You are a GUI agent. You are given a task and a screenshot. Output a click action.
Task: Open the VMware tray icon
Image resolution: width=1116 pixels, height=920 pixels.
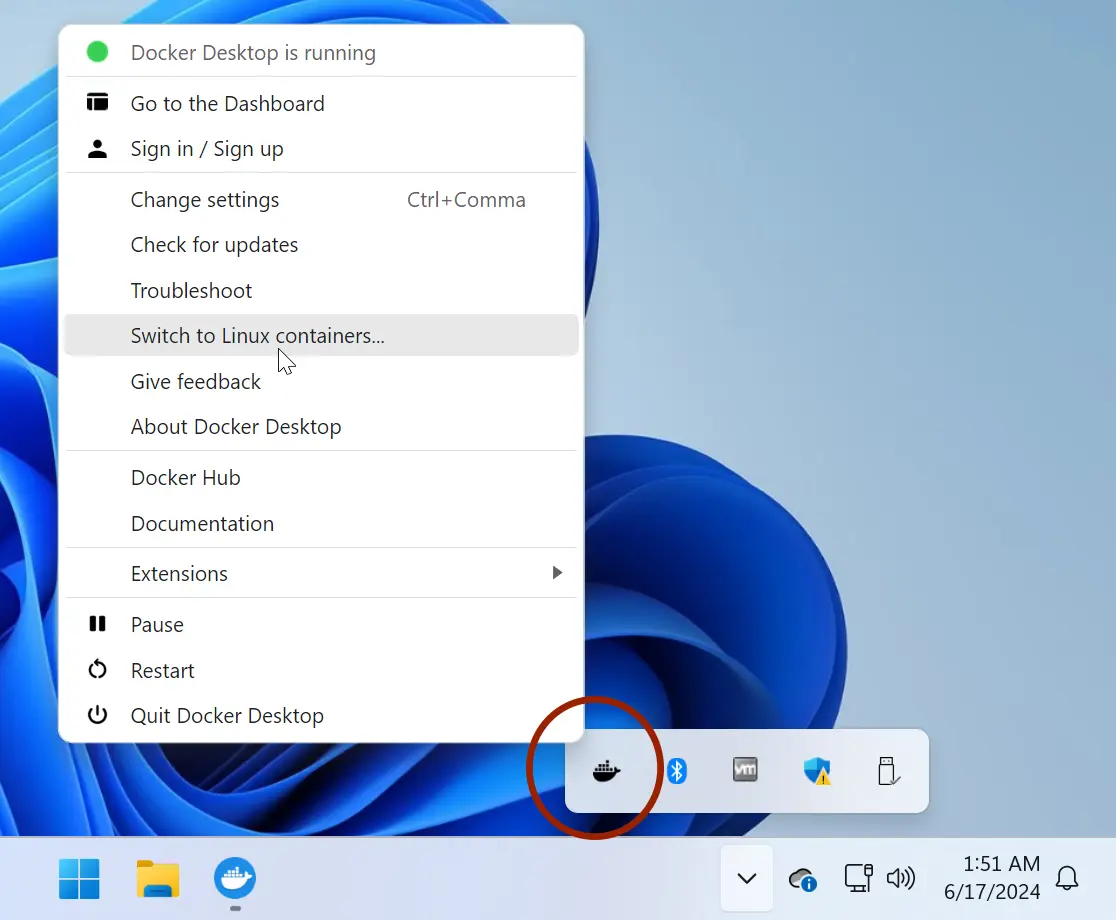[745, 770]
